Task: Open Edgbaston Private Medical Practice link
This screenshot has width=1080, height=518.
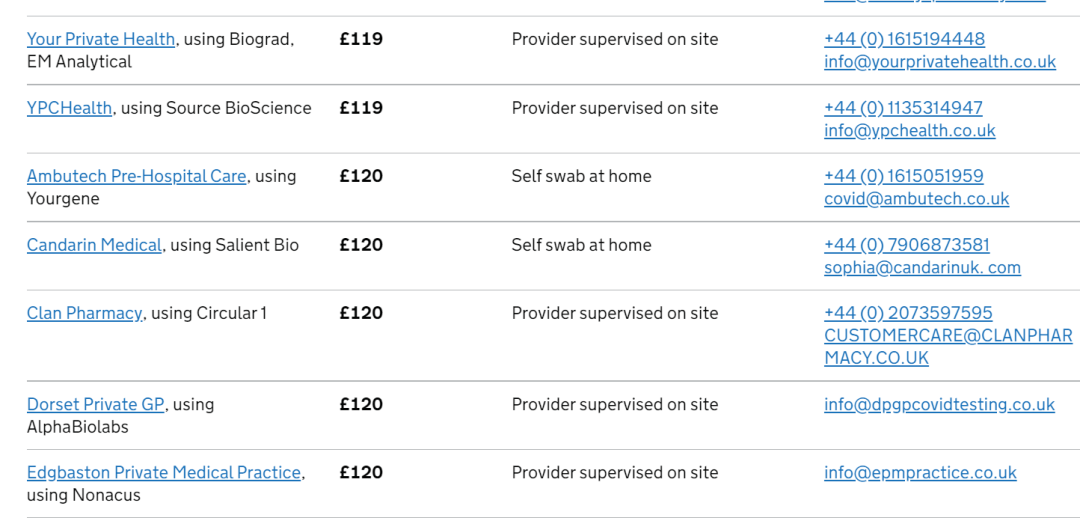Action: 164,473
